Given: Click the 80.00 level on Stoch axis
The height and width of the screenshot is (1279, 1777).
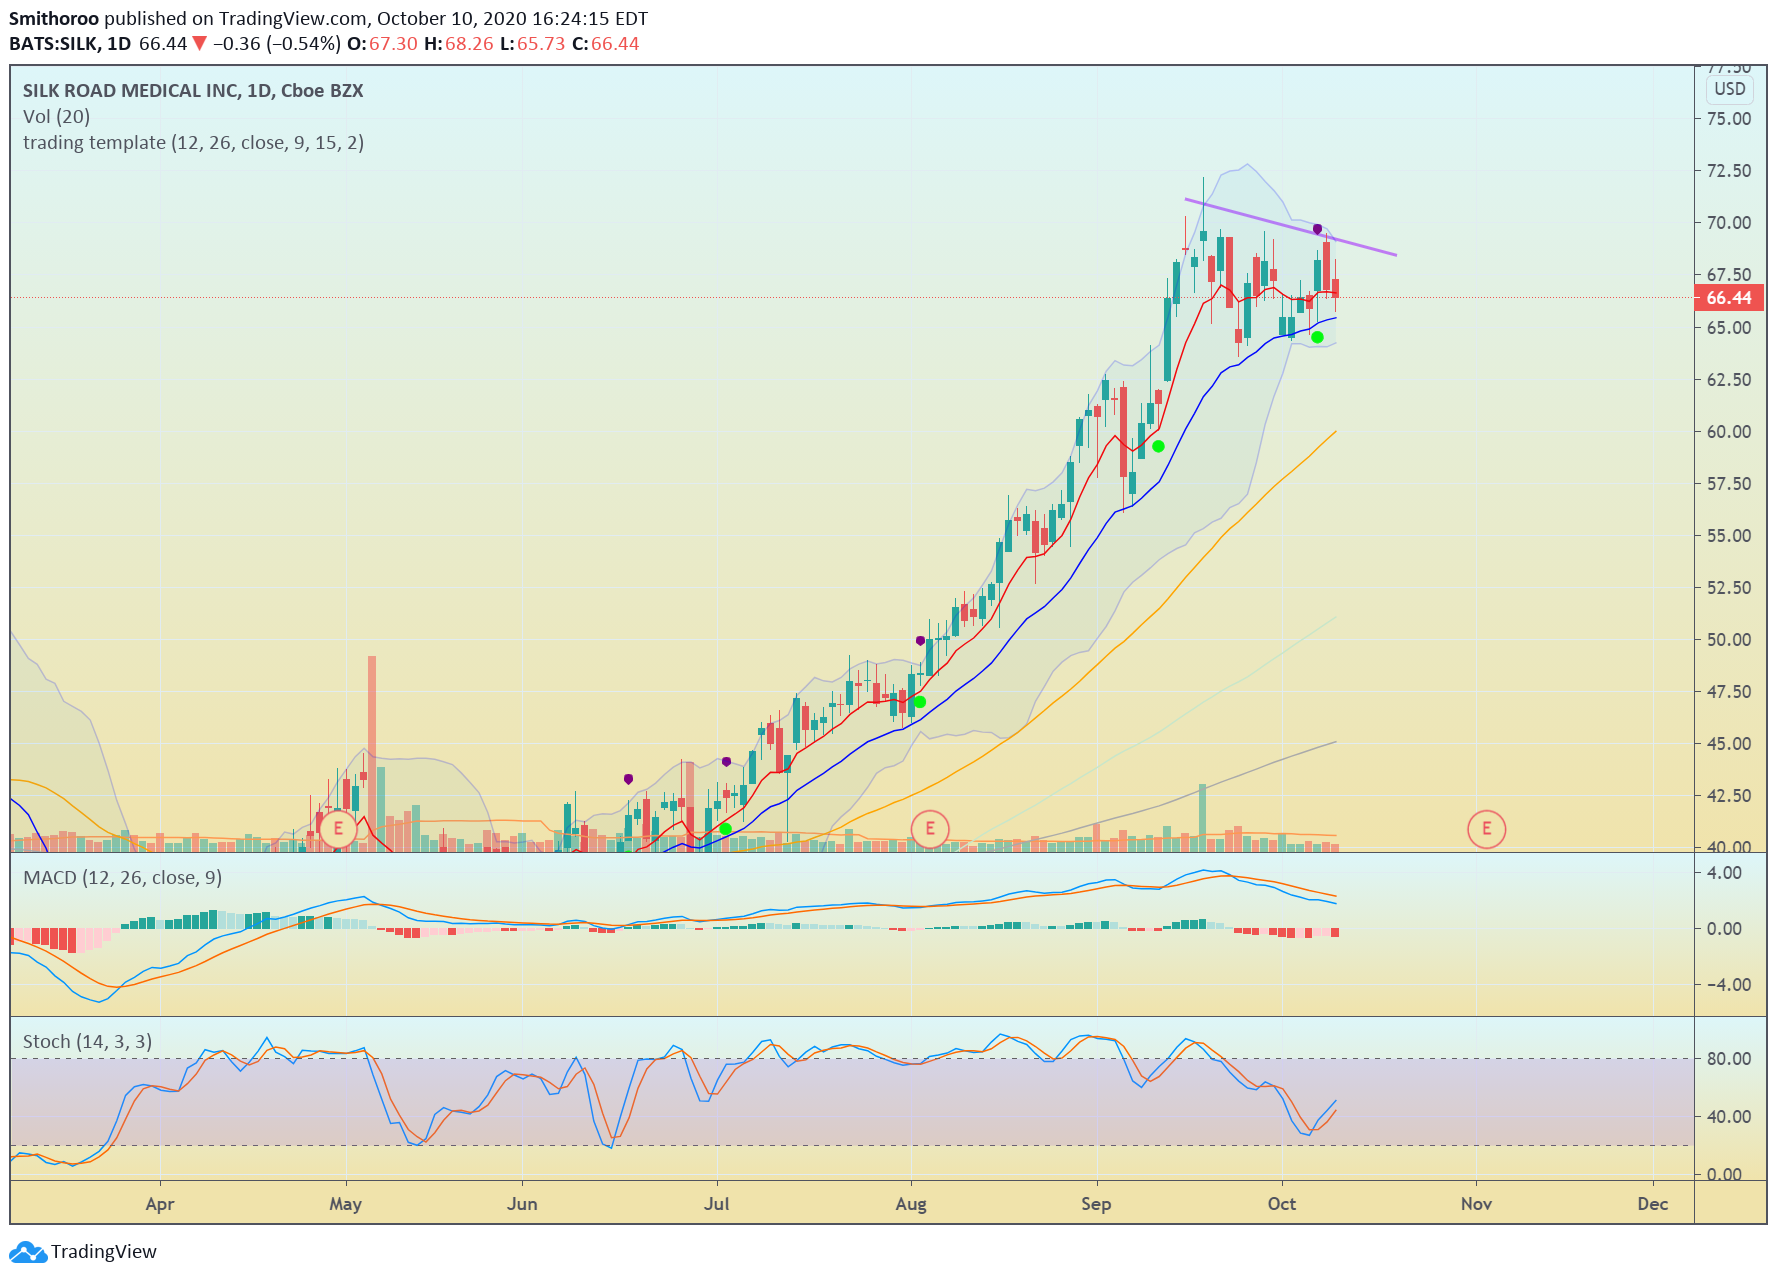Looking at the screenshot, I should [1729, 1059].
